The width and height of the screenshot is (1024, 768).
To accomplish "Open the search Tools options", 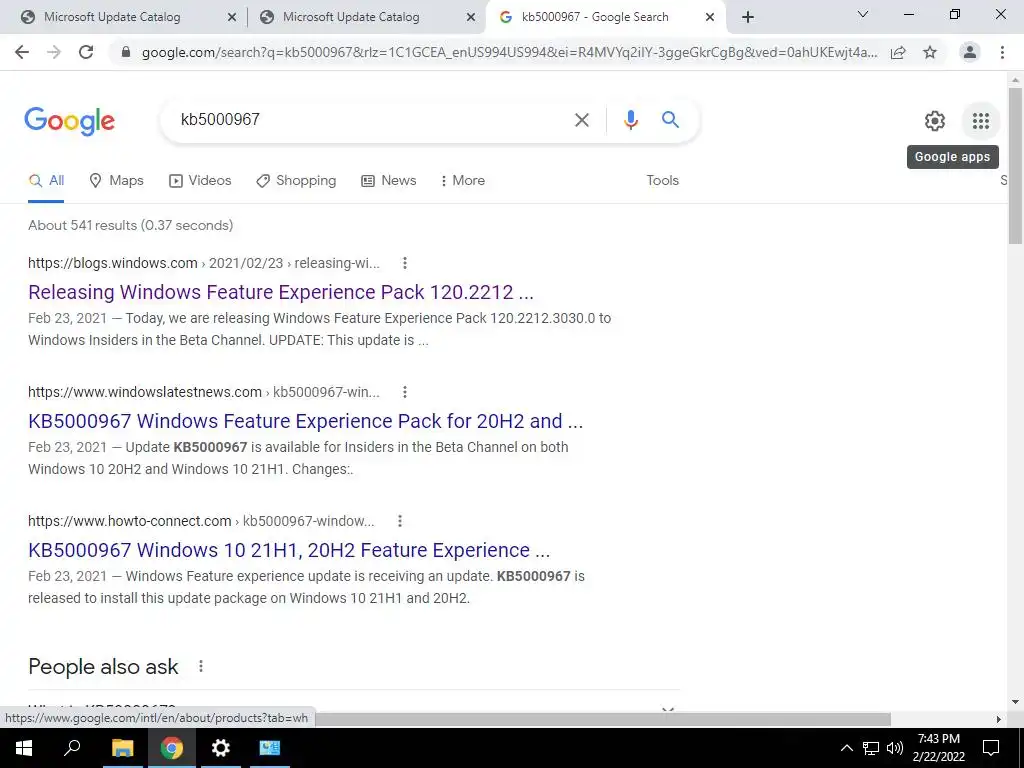I will [663, 181].
